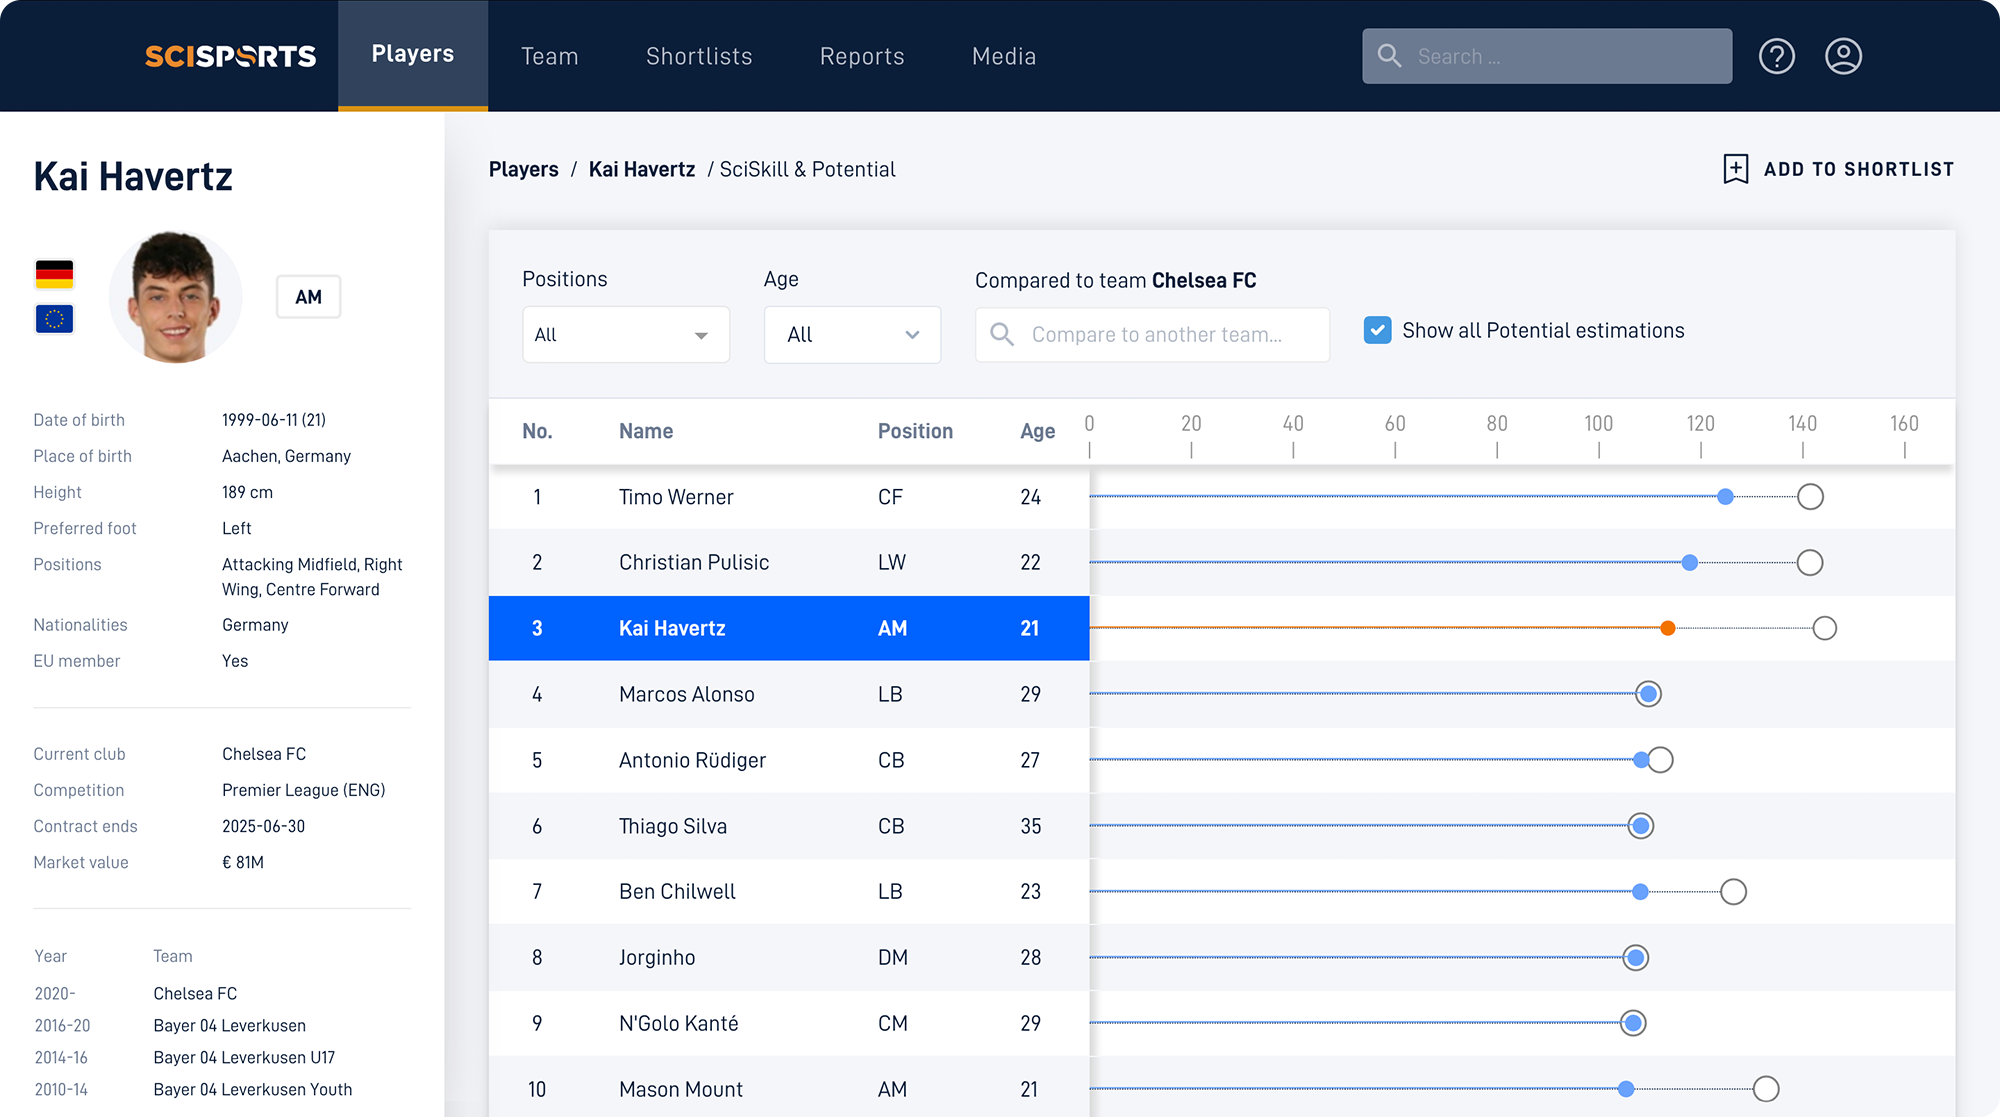Click the top Search input field
The width and height of the screenshot is (2000, 1117).
tap(1547, 56)
